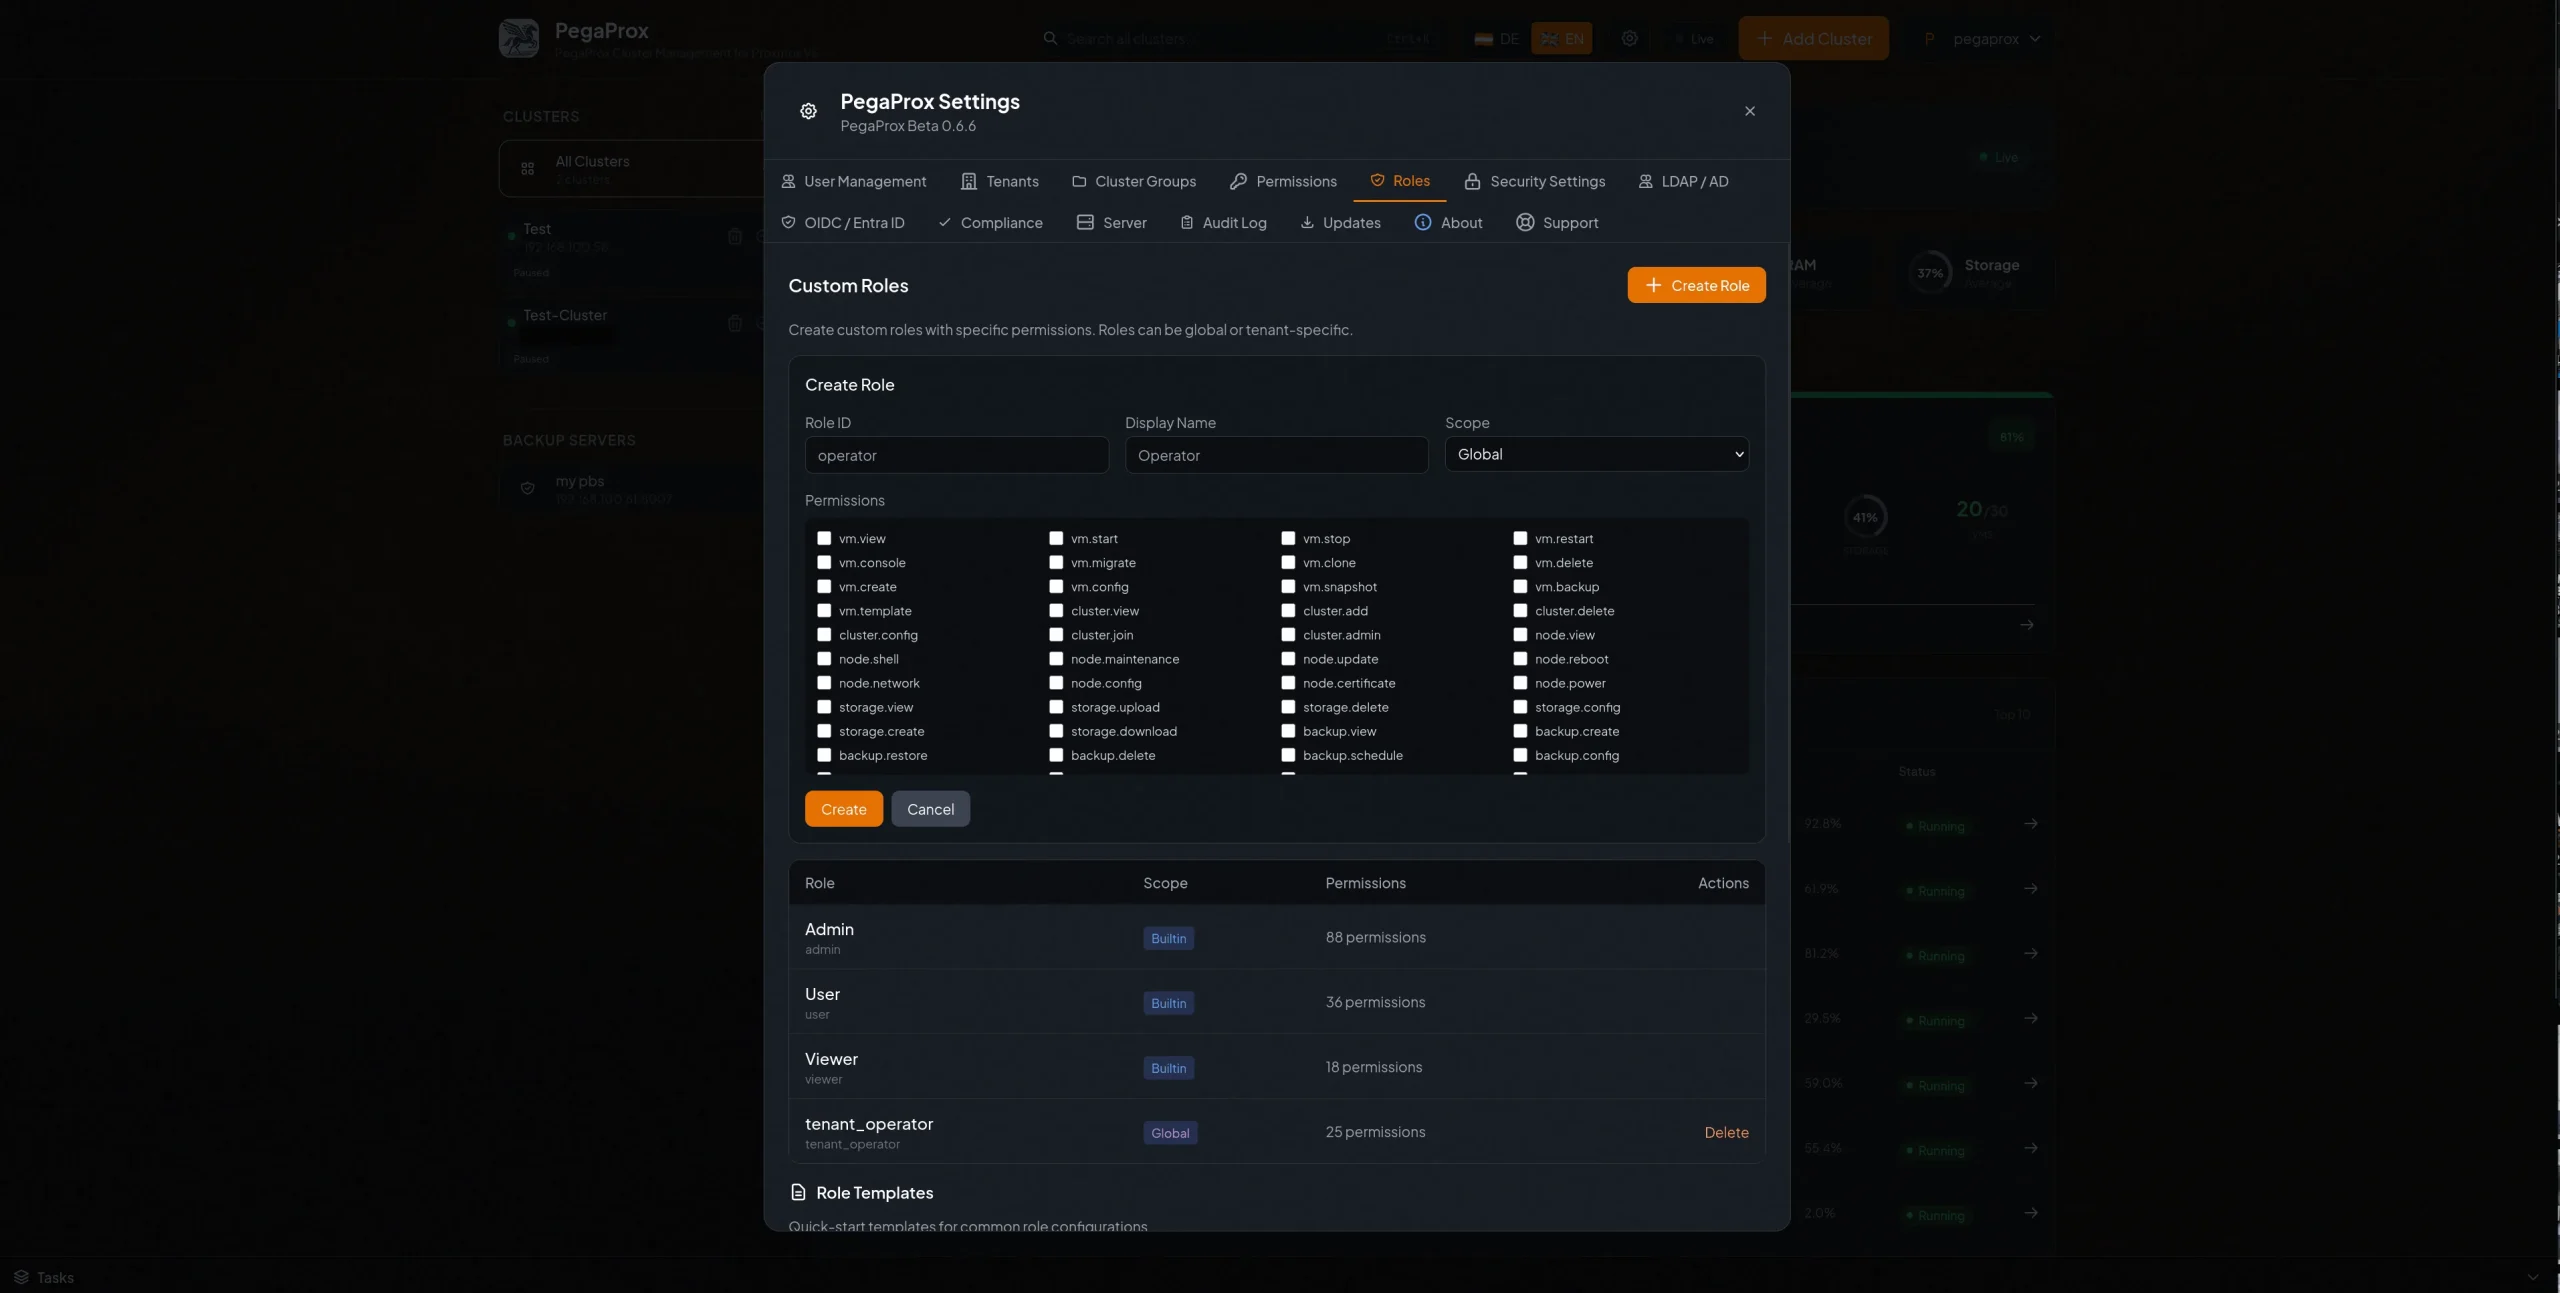Screen dimensions: 2560x1293
Task: Click the my pbs shield icon in sidebar
Action: pyautogui.click(x=527, y=488)
